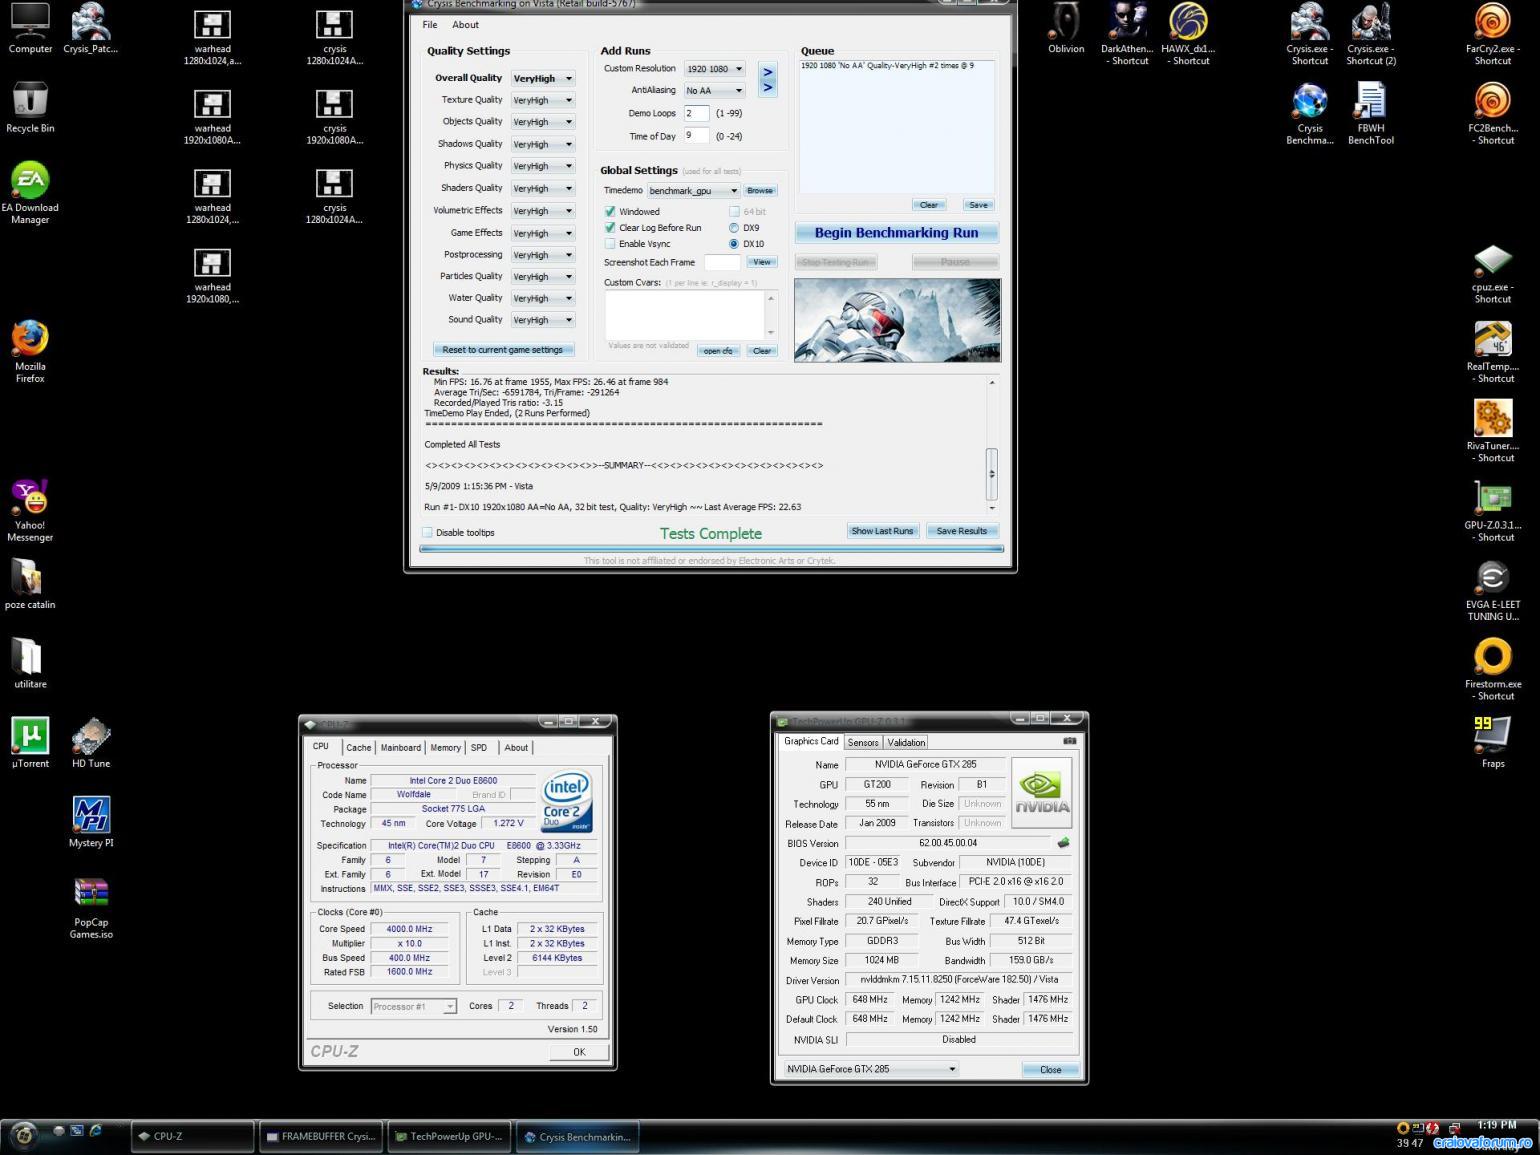Click Screenshot Each Frame input field
This screenshot has height=1155, width=1540.
pyautogui.click(x=722, y=262)
